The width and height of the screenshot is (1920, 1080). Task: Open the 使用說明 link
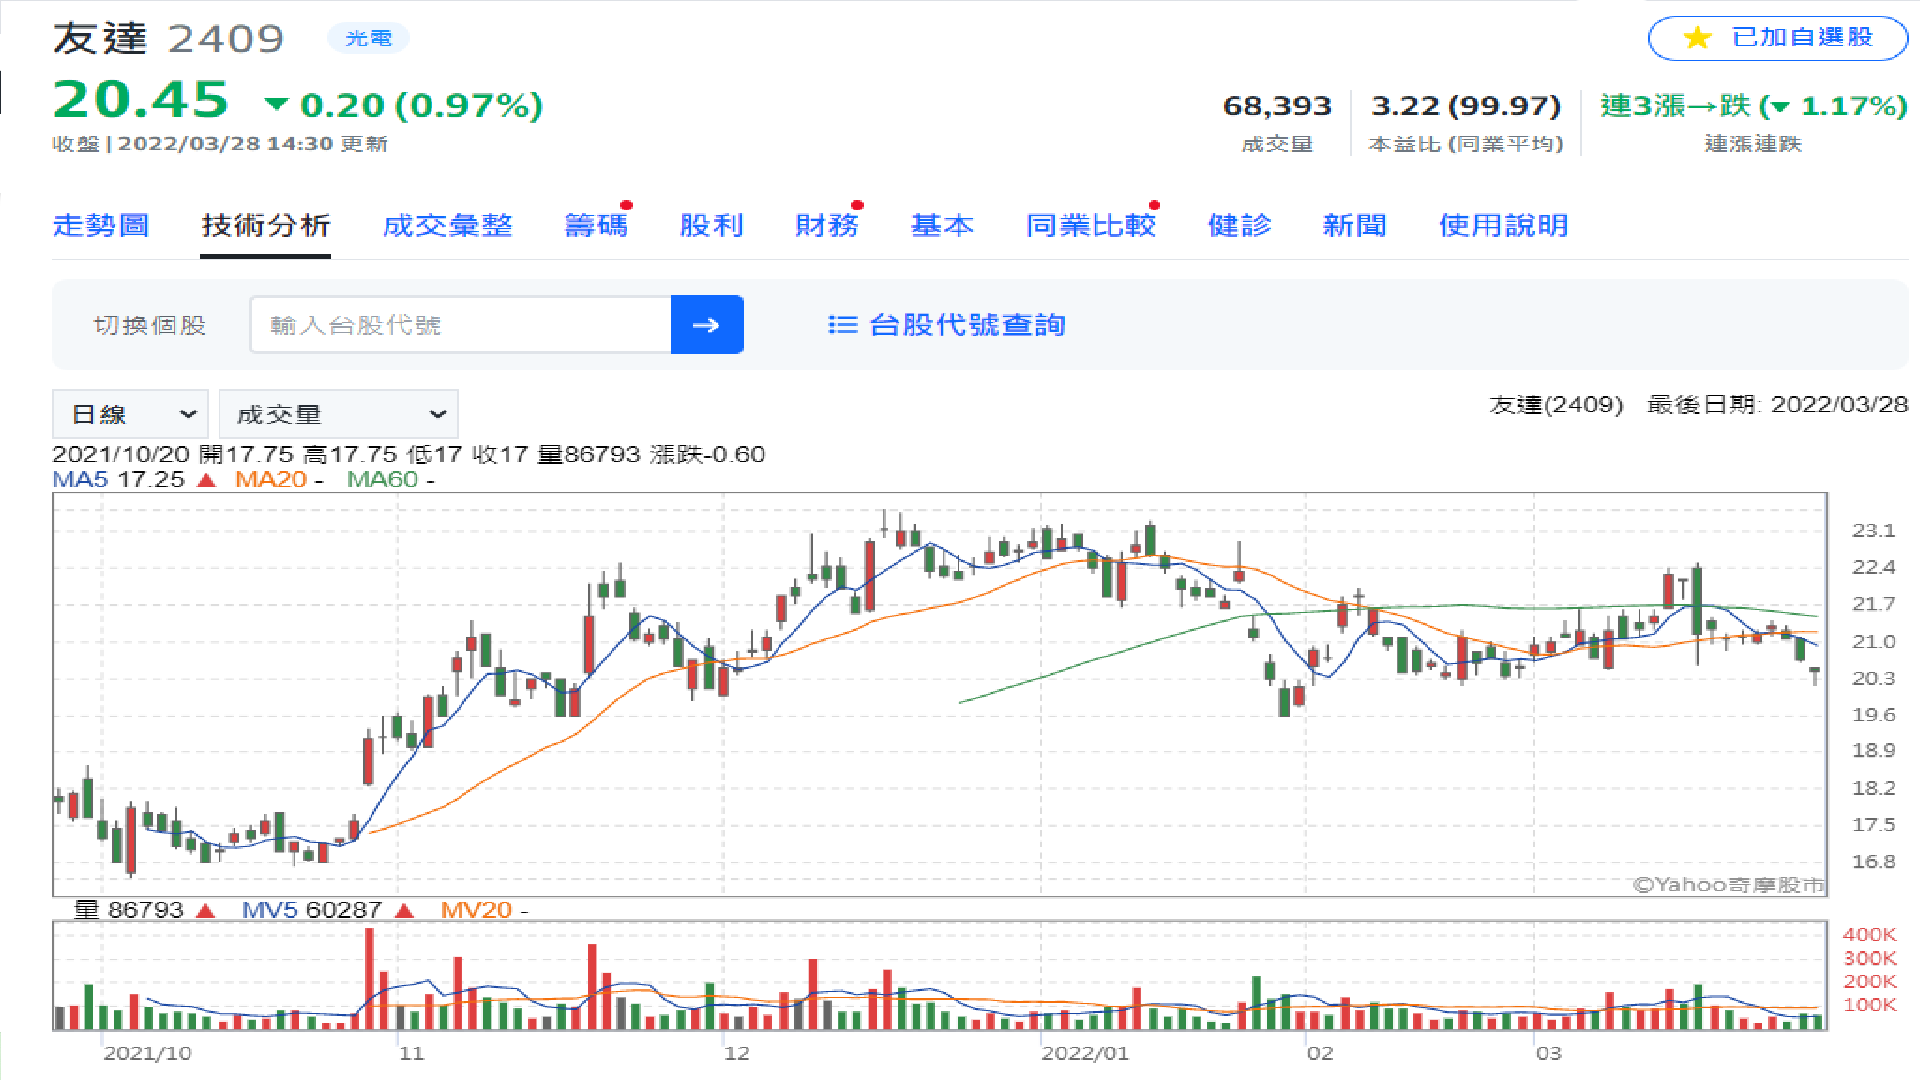point(1502,226)
